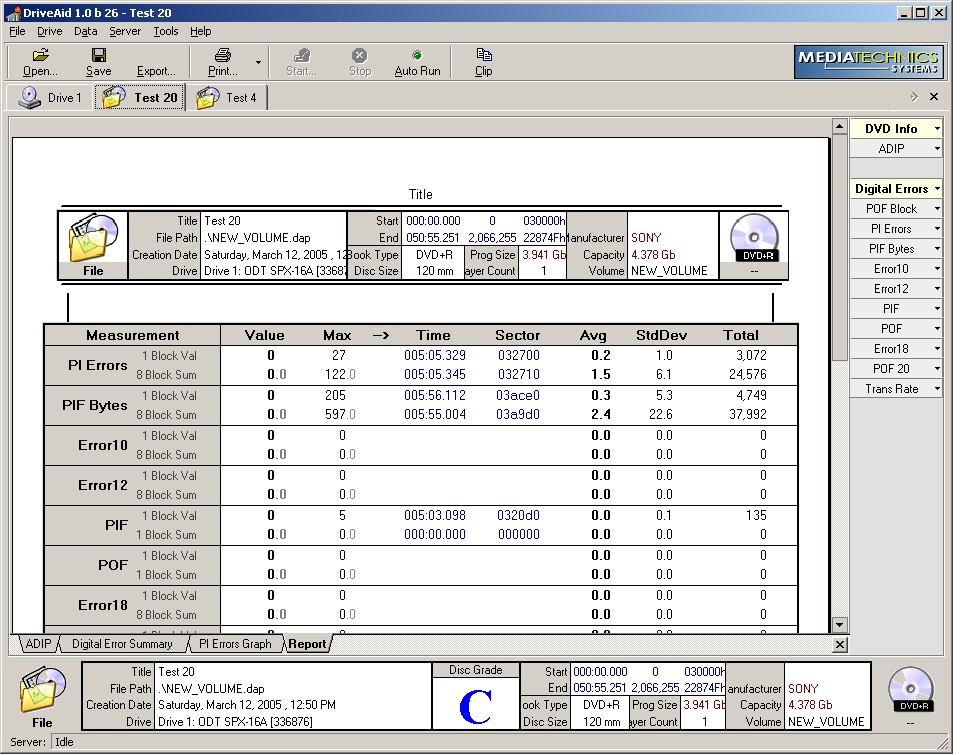The image size is (953, 754).
Task: Expand the Digital Errors panel section
Action: click(896, 188)
